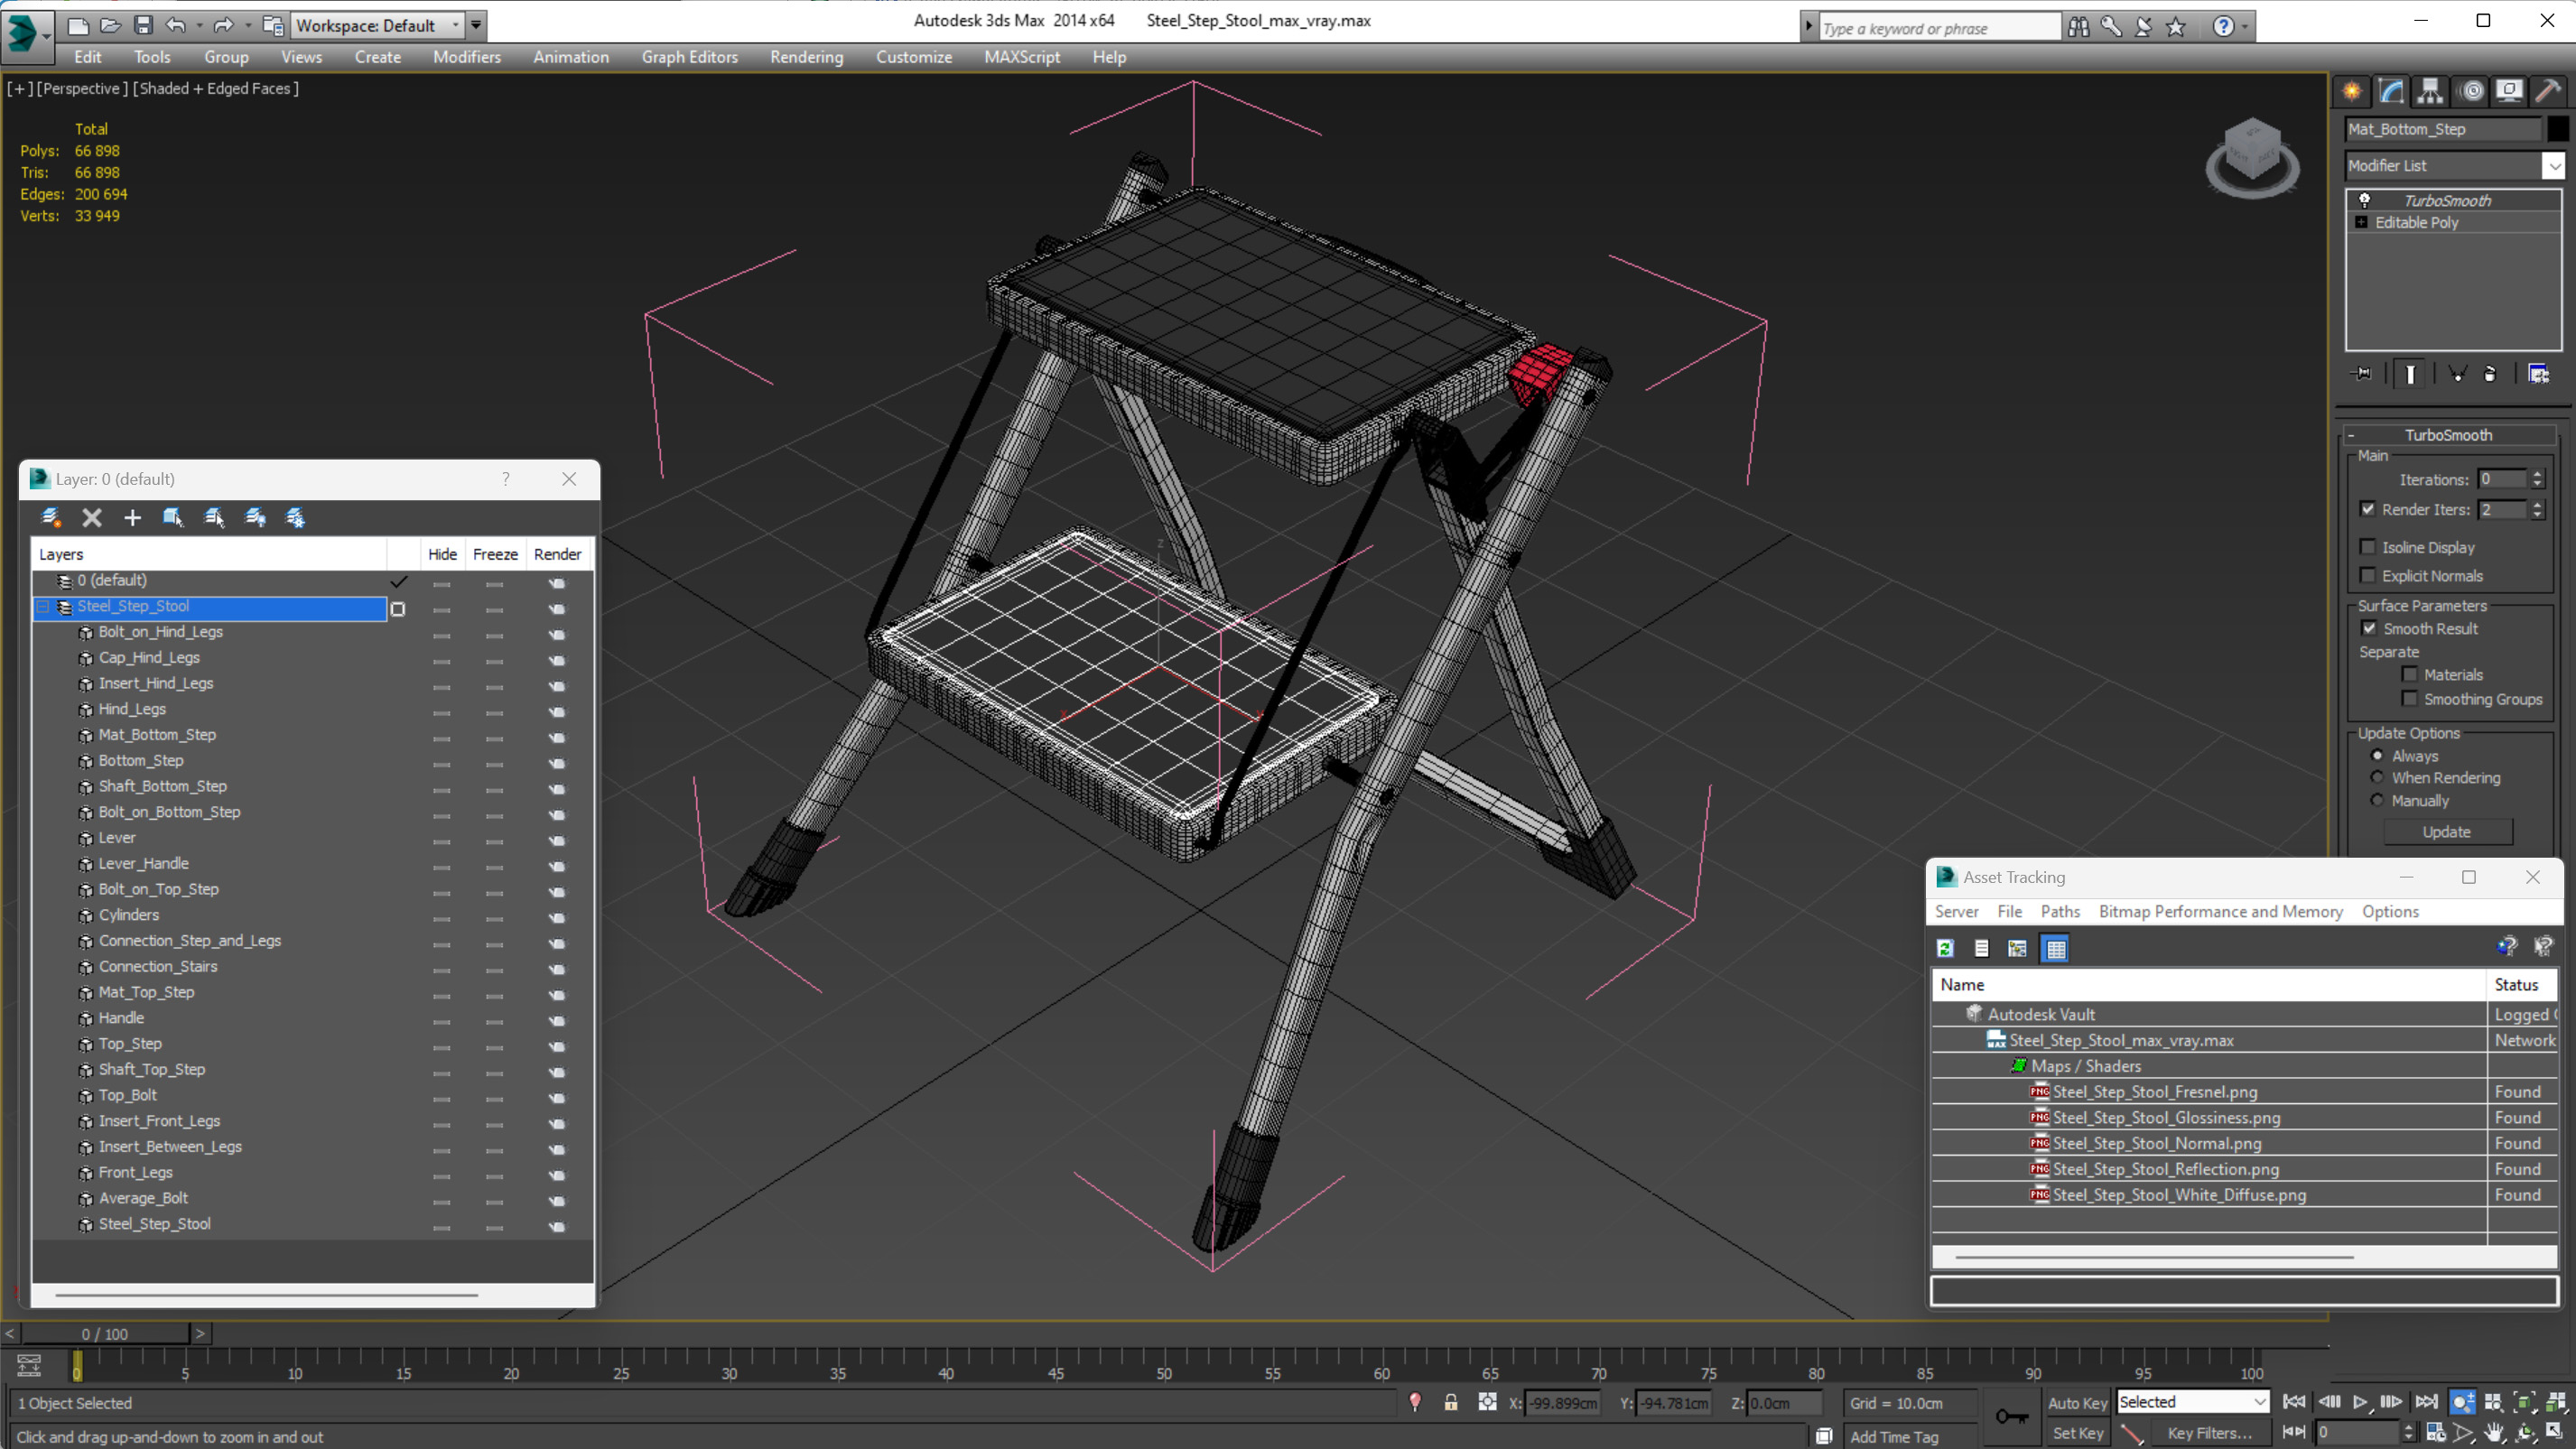Open the Modifiers menu
This screenshot has height=1449, width=2576.
pyautogui.click(x=466, y=57)
